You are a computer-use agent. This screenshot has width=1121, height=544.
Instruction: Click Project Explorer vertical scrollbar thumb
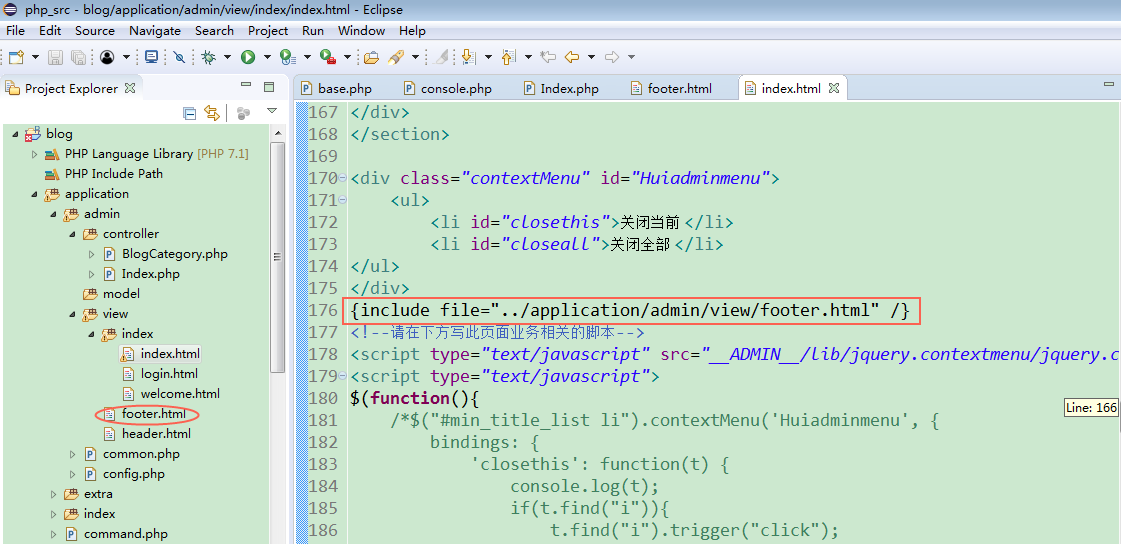[x=278, y=257]
